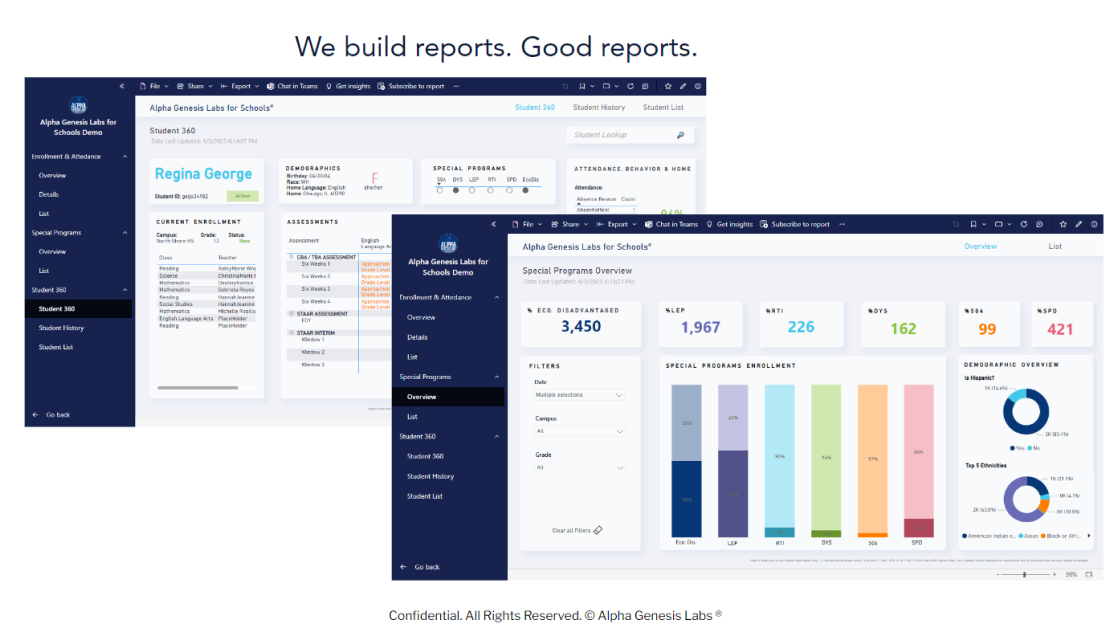Click Go back in the Special Programs sidebar
Image resolution: width=1114 pixels, height=624 pixels.
point(420,567)
